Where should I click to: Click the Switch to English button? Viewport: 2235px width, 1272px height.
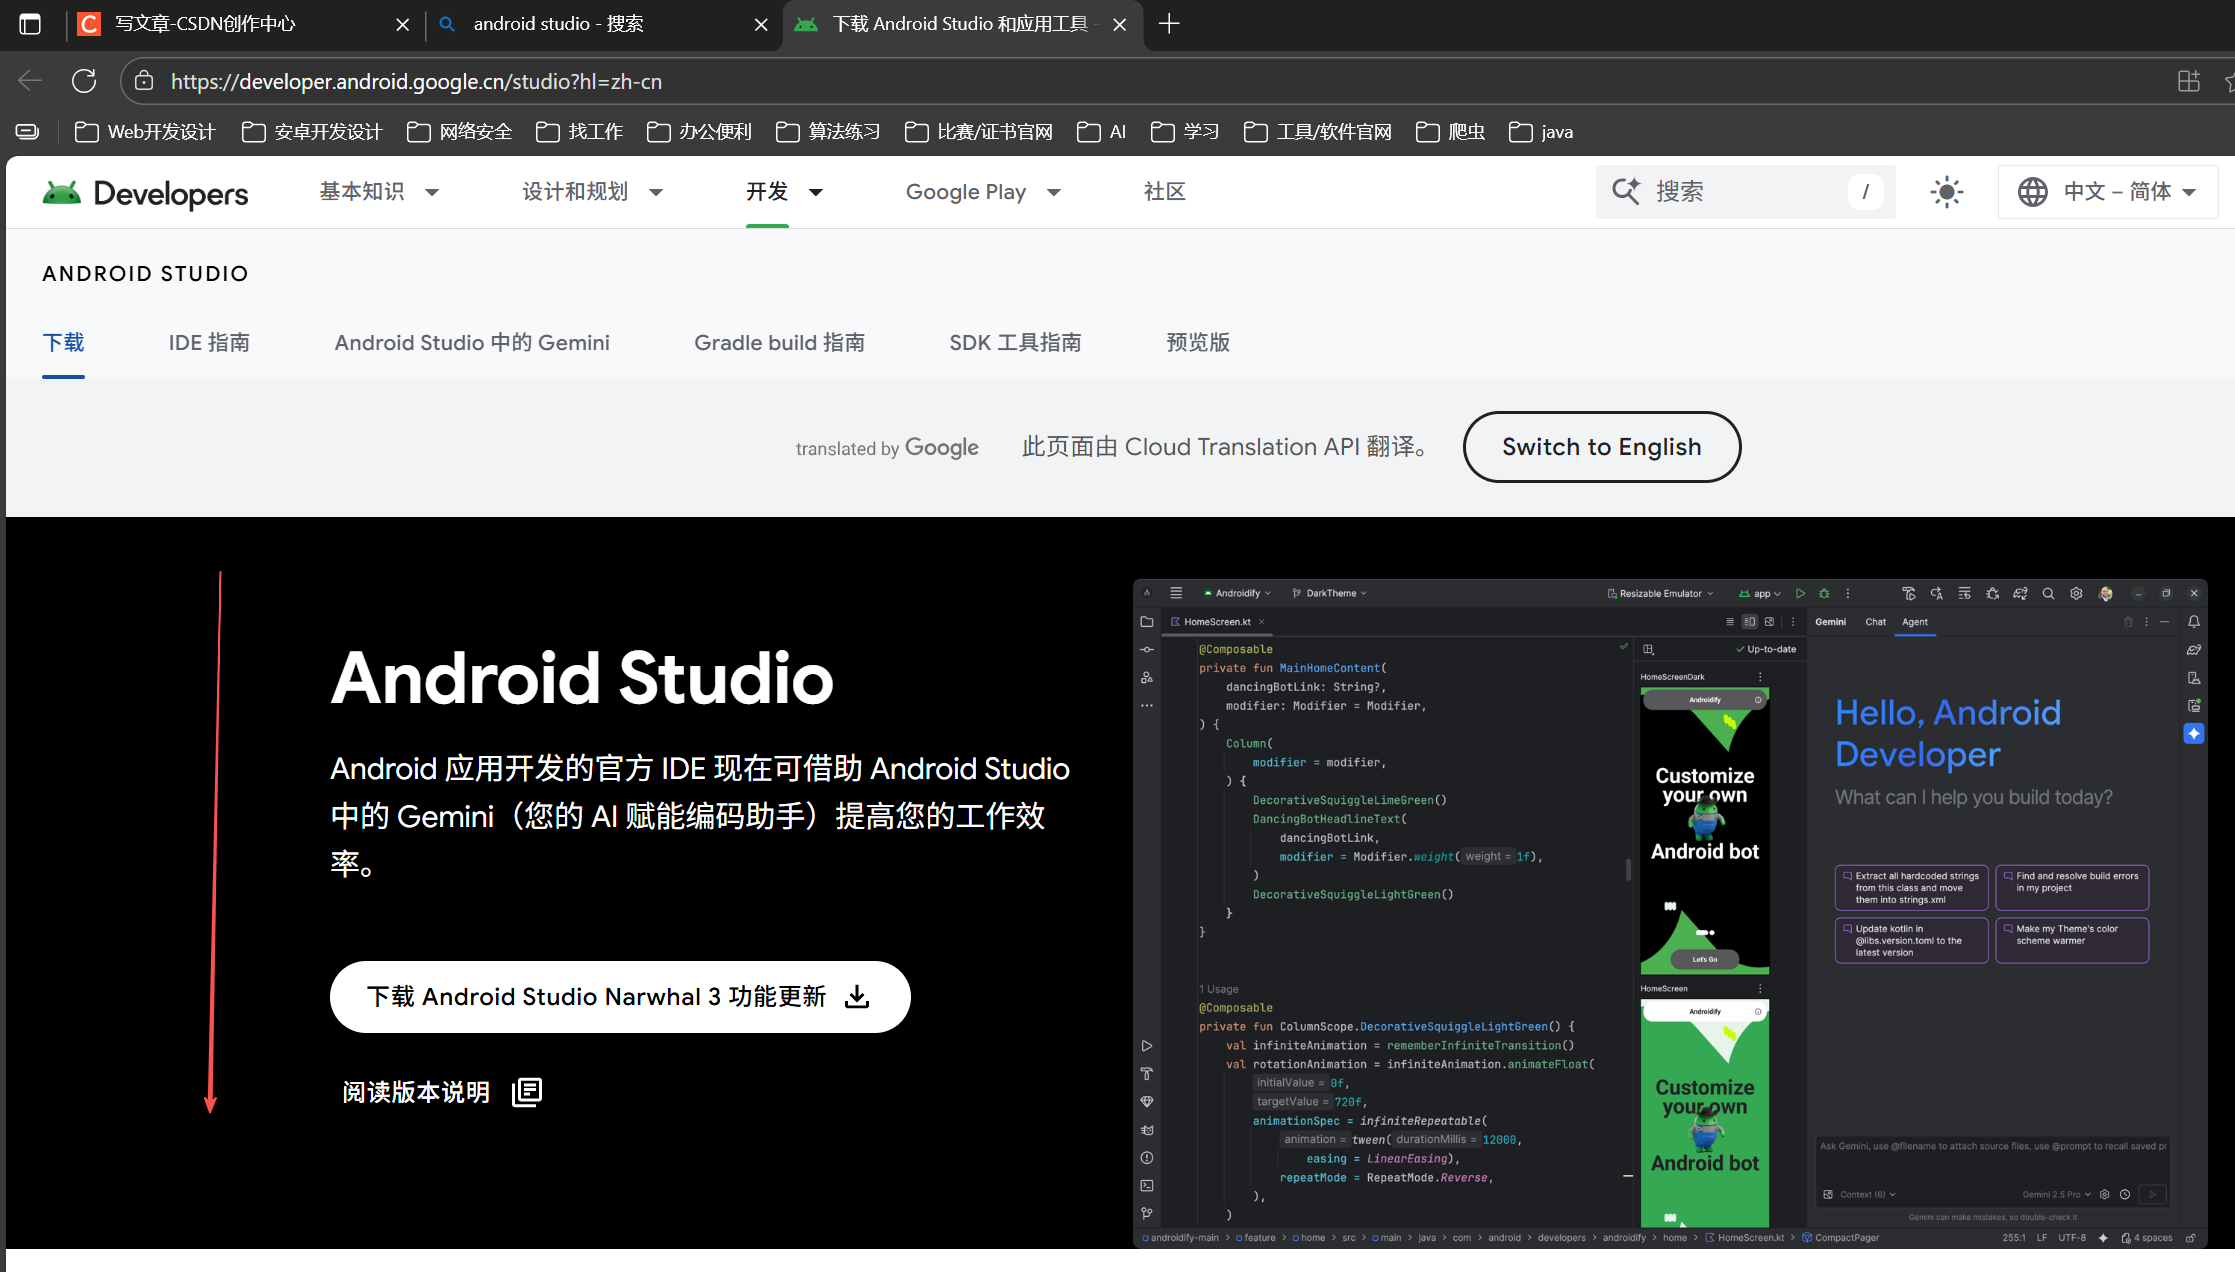1601,447
